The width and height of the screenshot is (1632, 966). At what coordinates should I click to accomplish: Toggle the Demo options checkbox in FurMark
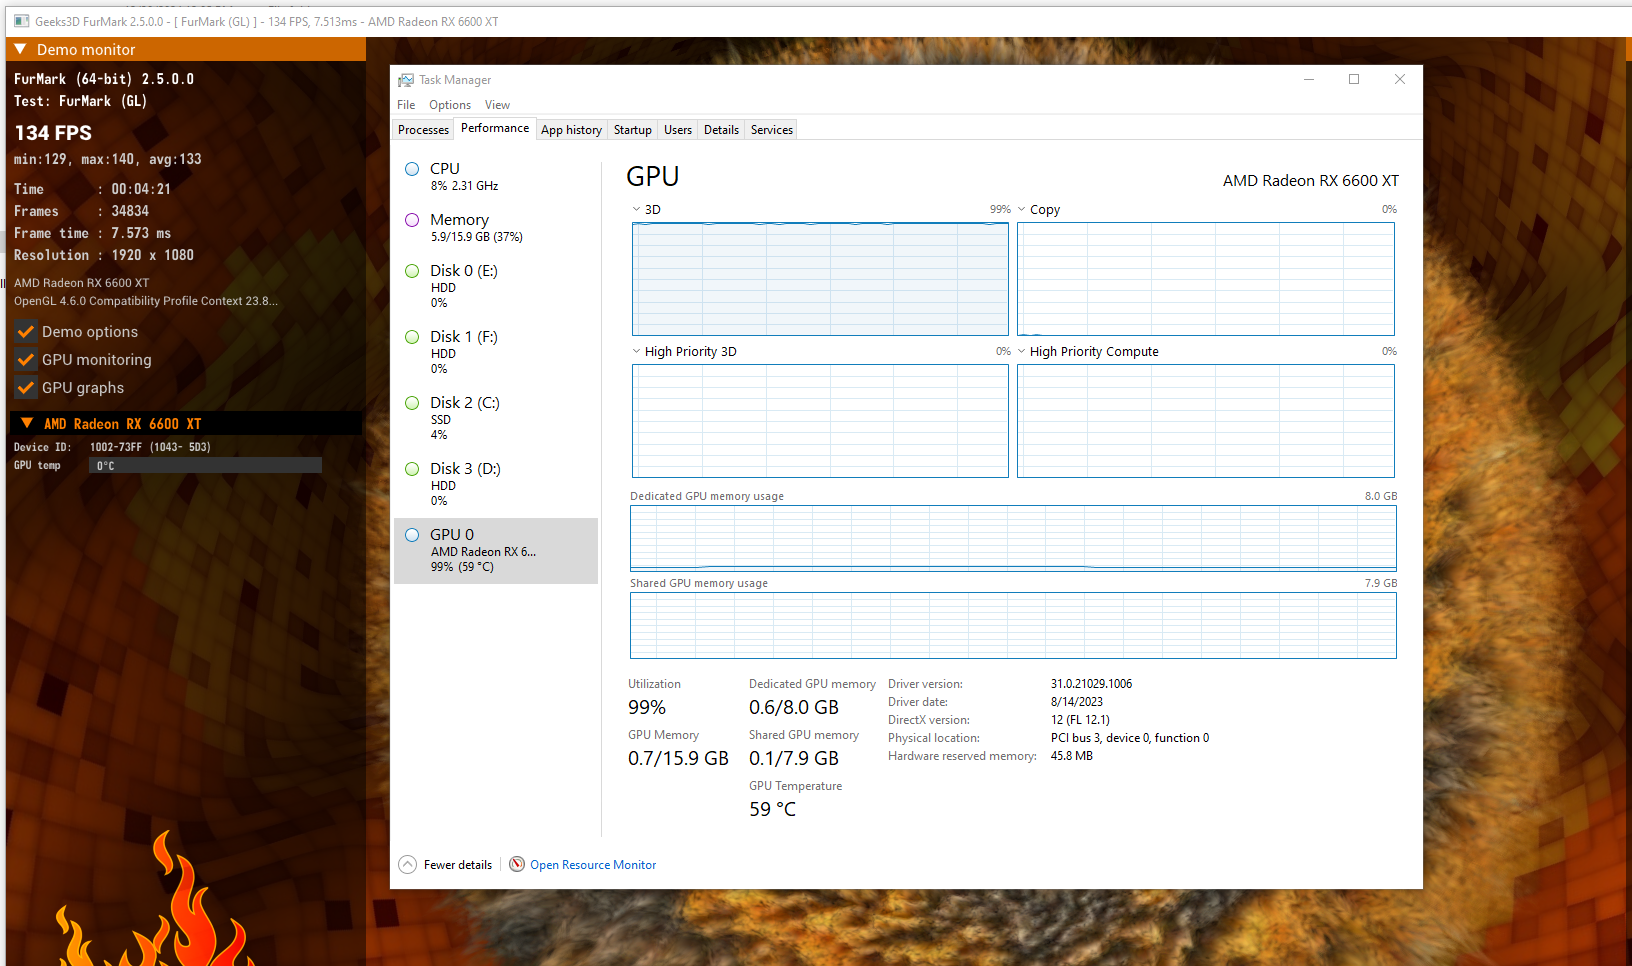click(26, 332)
